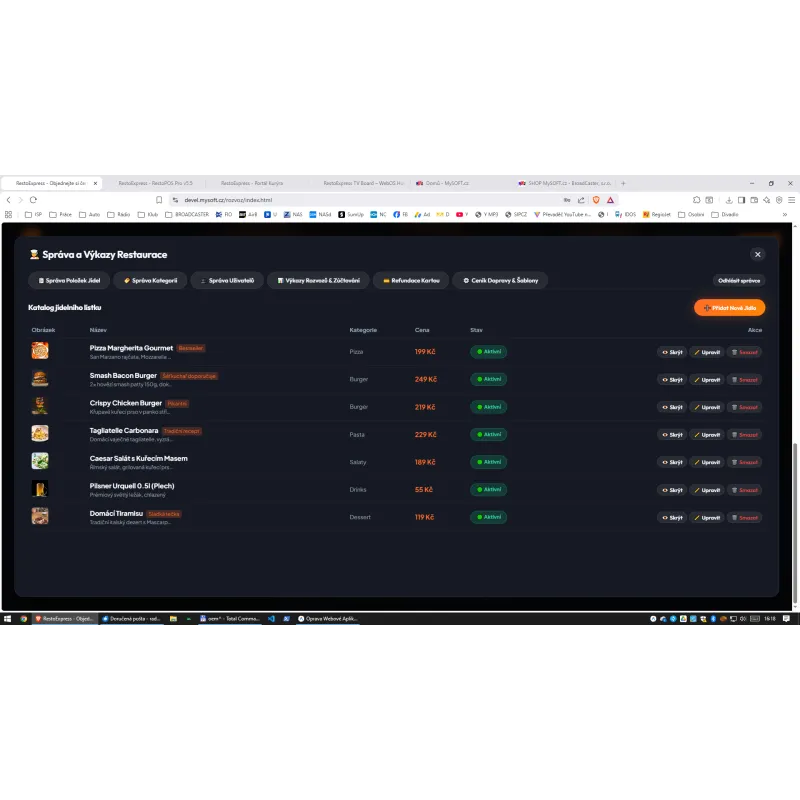Hide the Caesar Salát s Kuřecím Masem item
The image size is (800, 800).
[672, 462]
